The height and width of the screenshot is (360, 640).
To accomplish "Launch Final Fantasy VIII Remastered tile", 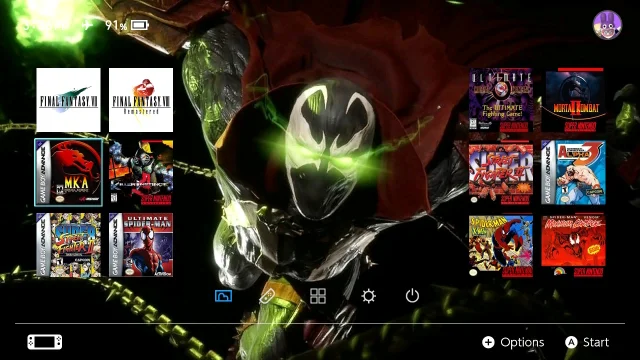I will (x=141, y=100).
